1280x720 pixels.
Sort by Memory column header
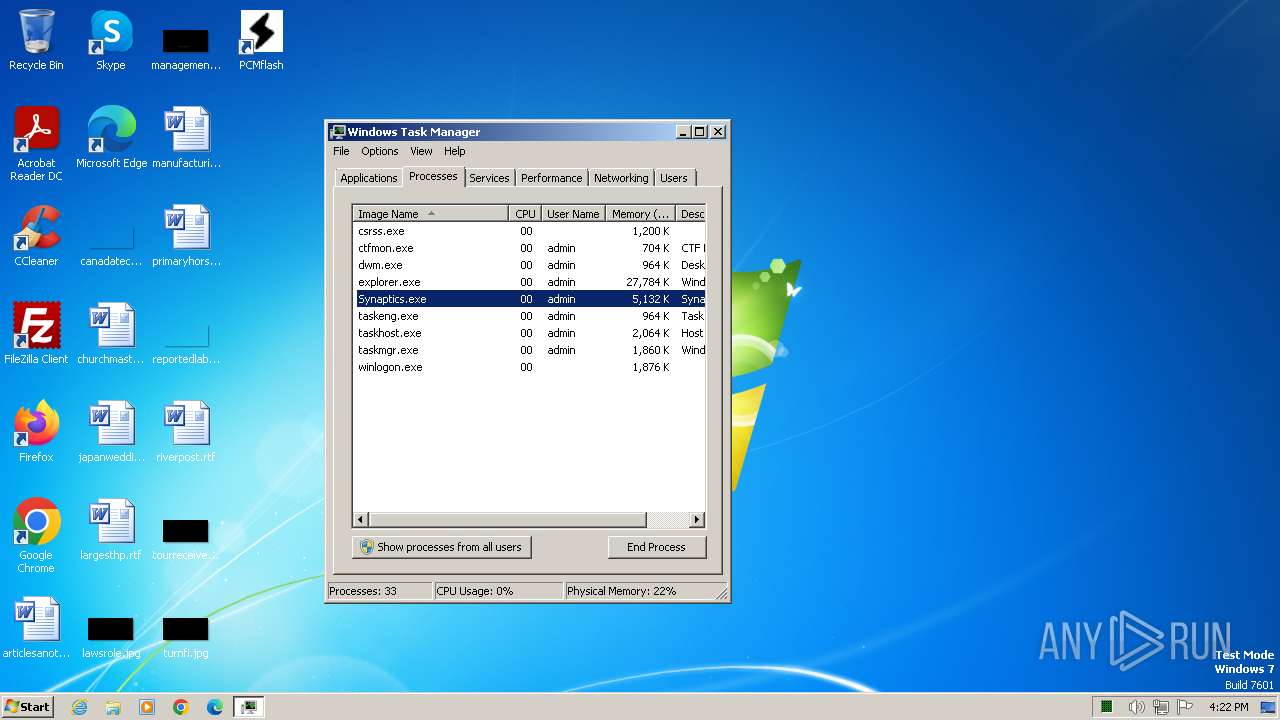point(640,214)
